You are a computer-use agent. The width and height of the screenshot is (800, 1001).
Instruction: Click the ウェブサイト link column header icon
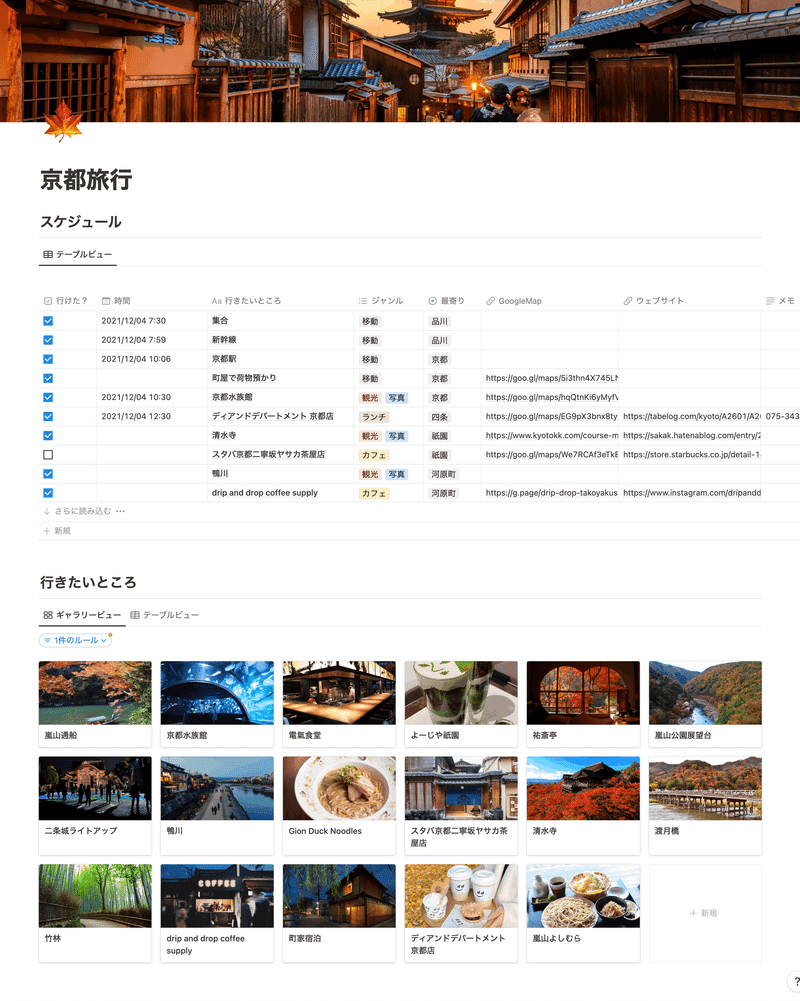point(628,301)
